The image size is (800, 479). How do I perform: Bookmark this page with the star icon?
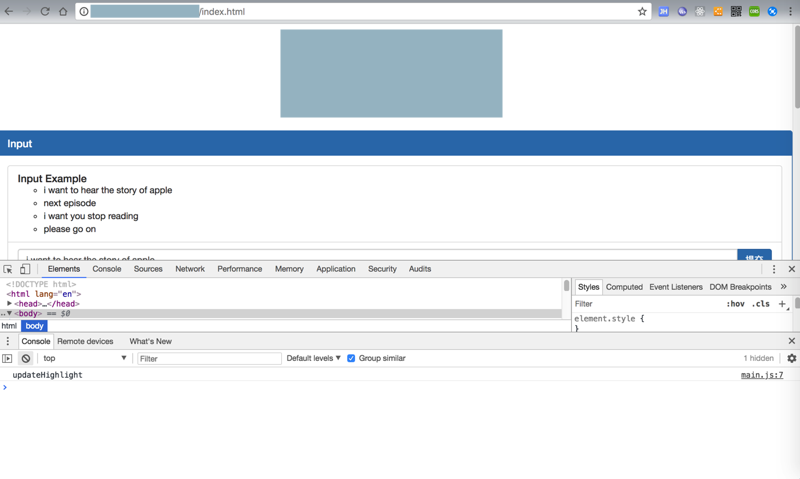pyautogui.click(x=642, y=11)
